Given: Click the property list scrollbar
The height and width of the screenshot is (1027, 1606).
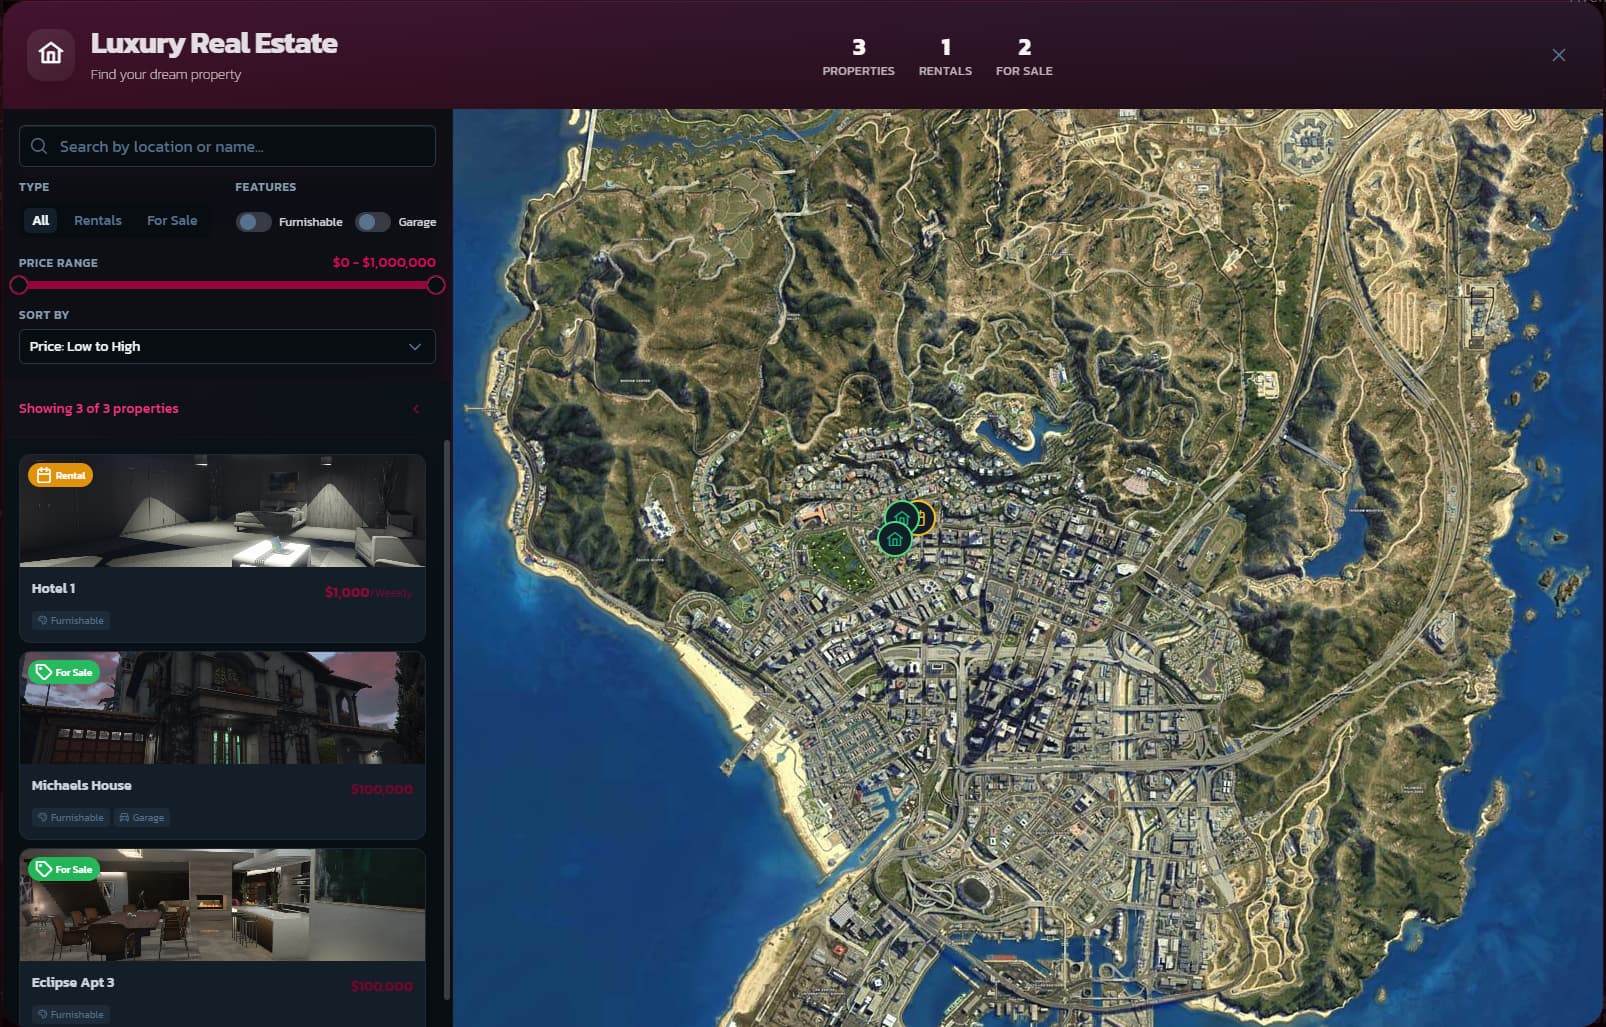Looking at the screenshot, I should 446,720.
